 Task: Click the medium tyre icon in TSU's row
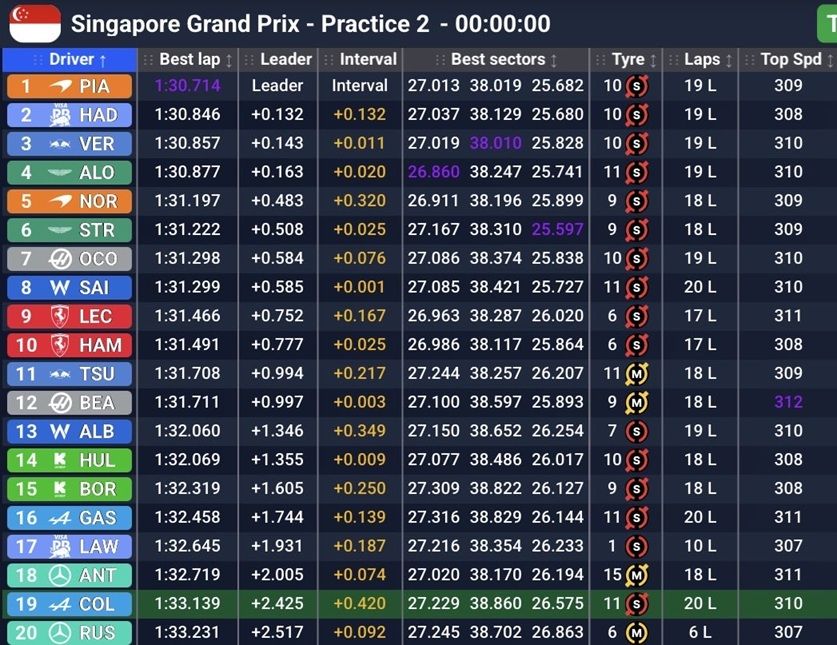coord(635,374)
